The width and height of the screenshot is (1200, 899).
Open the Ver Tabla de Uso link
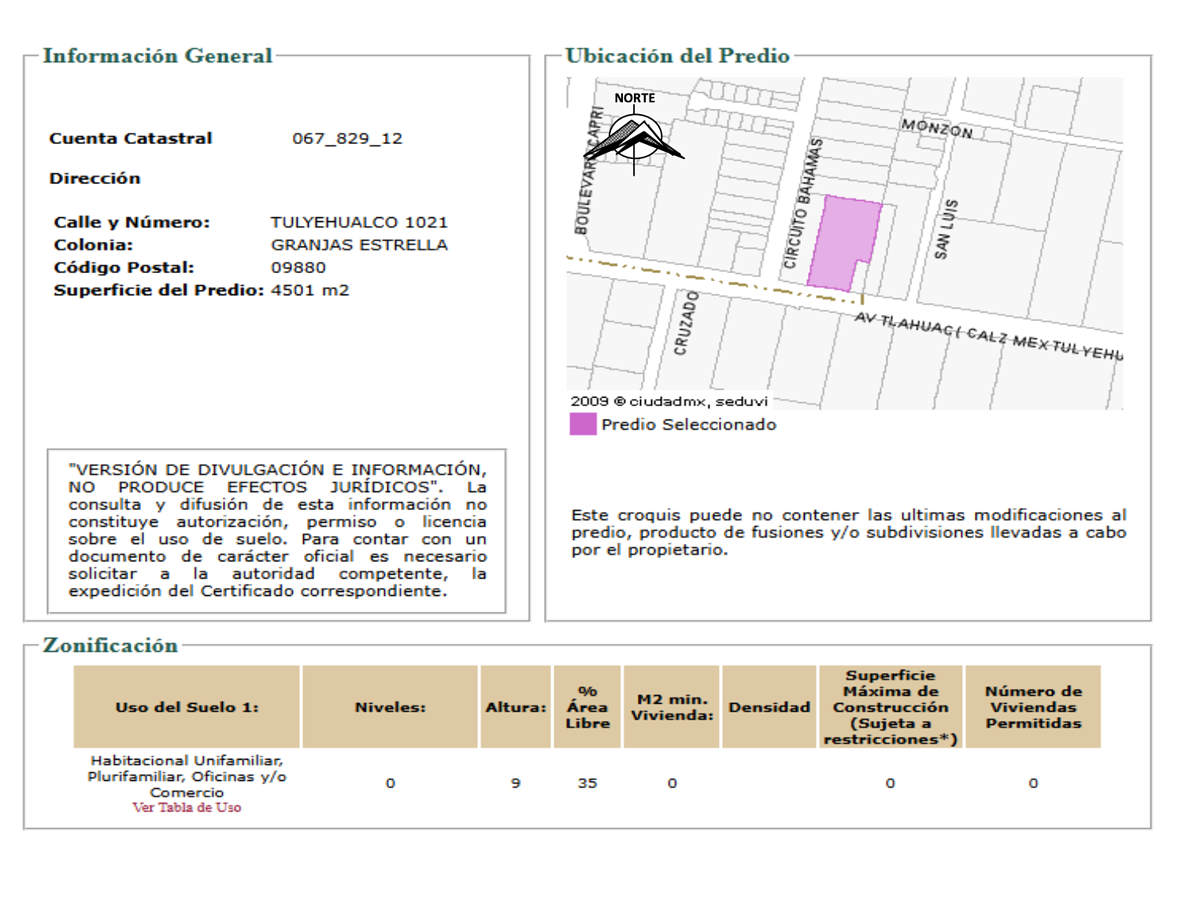pos(187,807)
